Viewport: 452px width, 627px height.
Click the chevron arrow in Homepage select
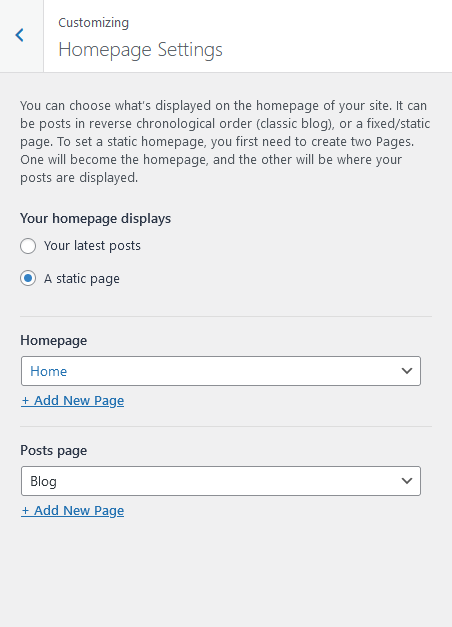coord(407,371)
